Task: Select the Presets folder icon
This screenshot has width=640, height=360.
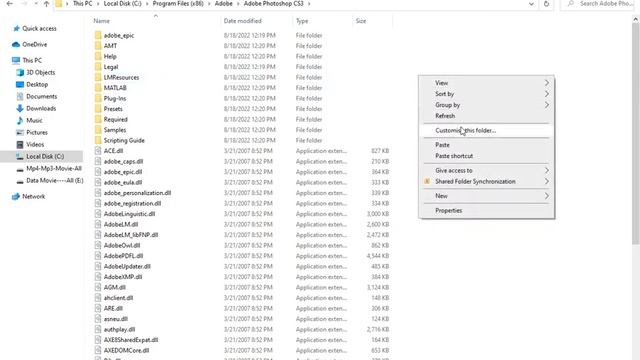Action: coord(98,109)
